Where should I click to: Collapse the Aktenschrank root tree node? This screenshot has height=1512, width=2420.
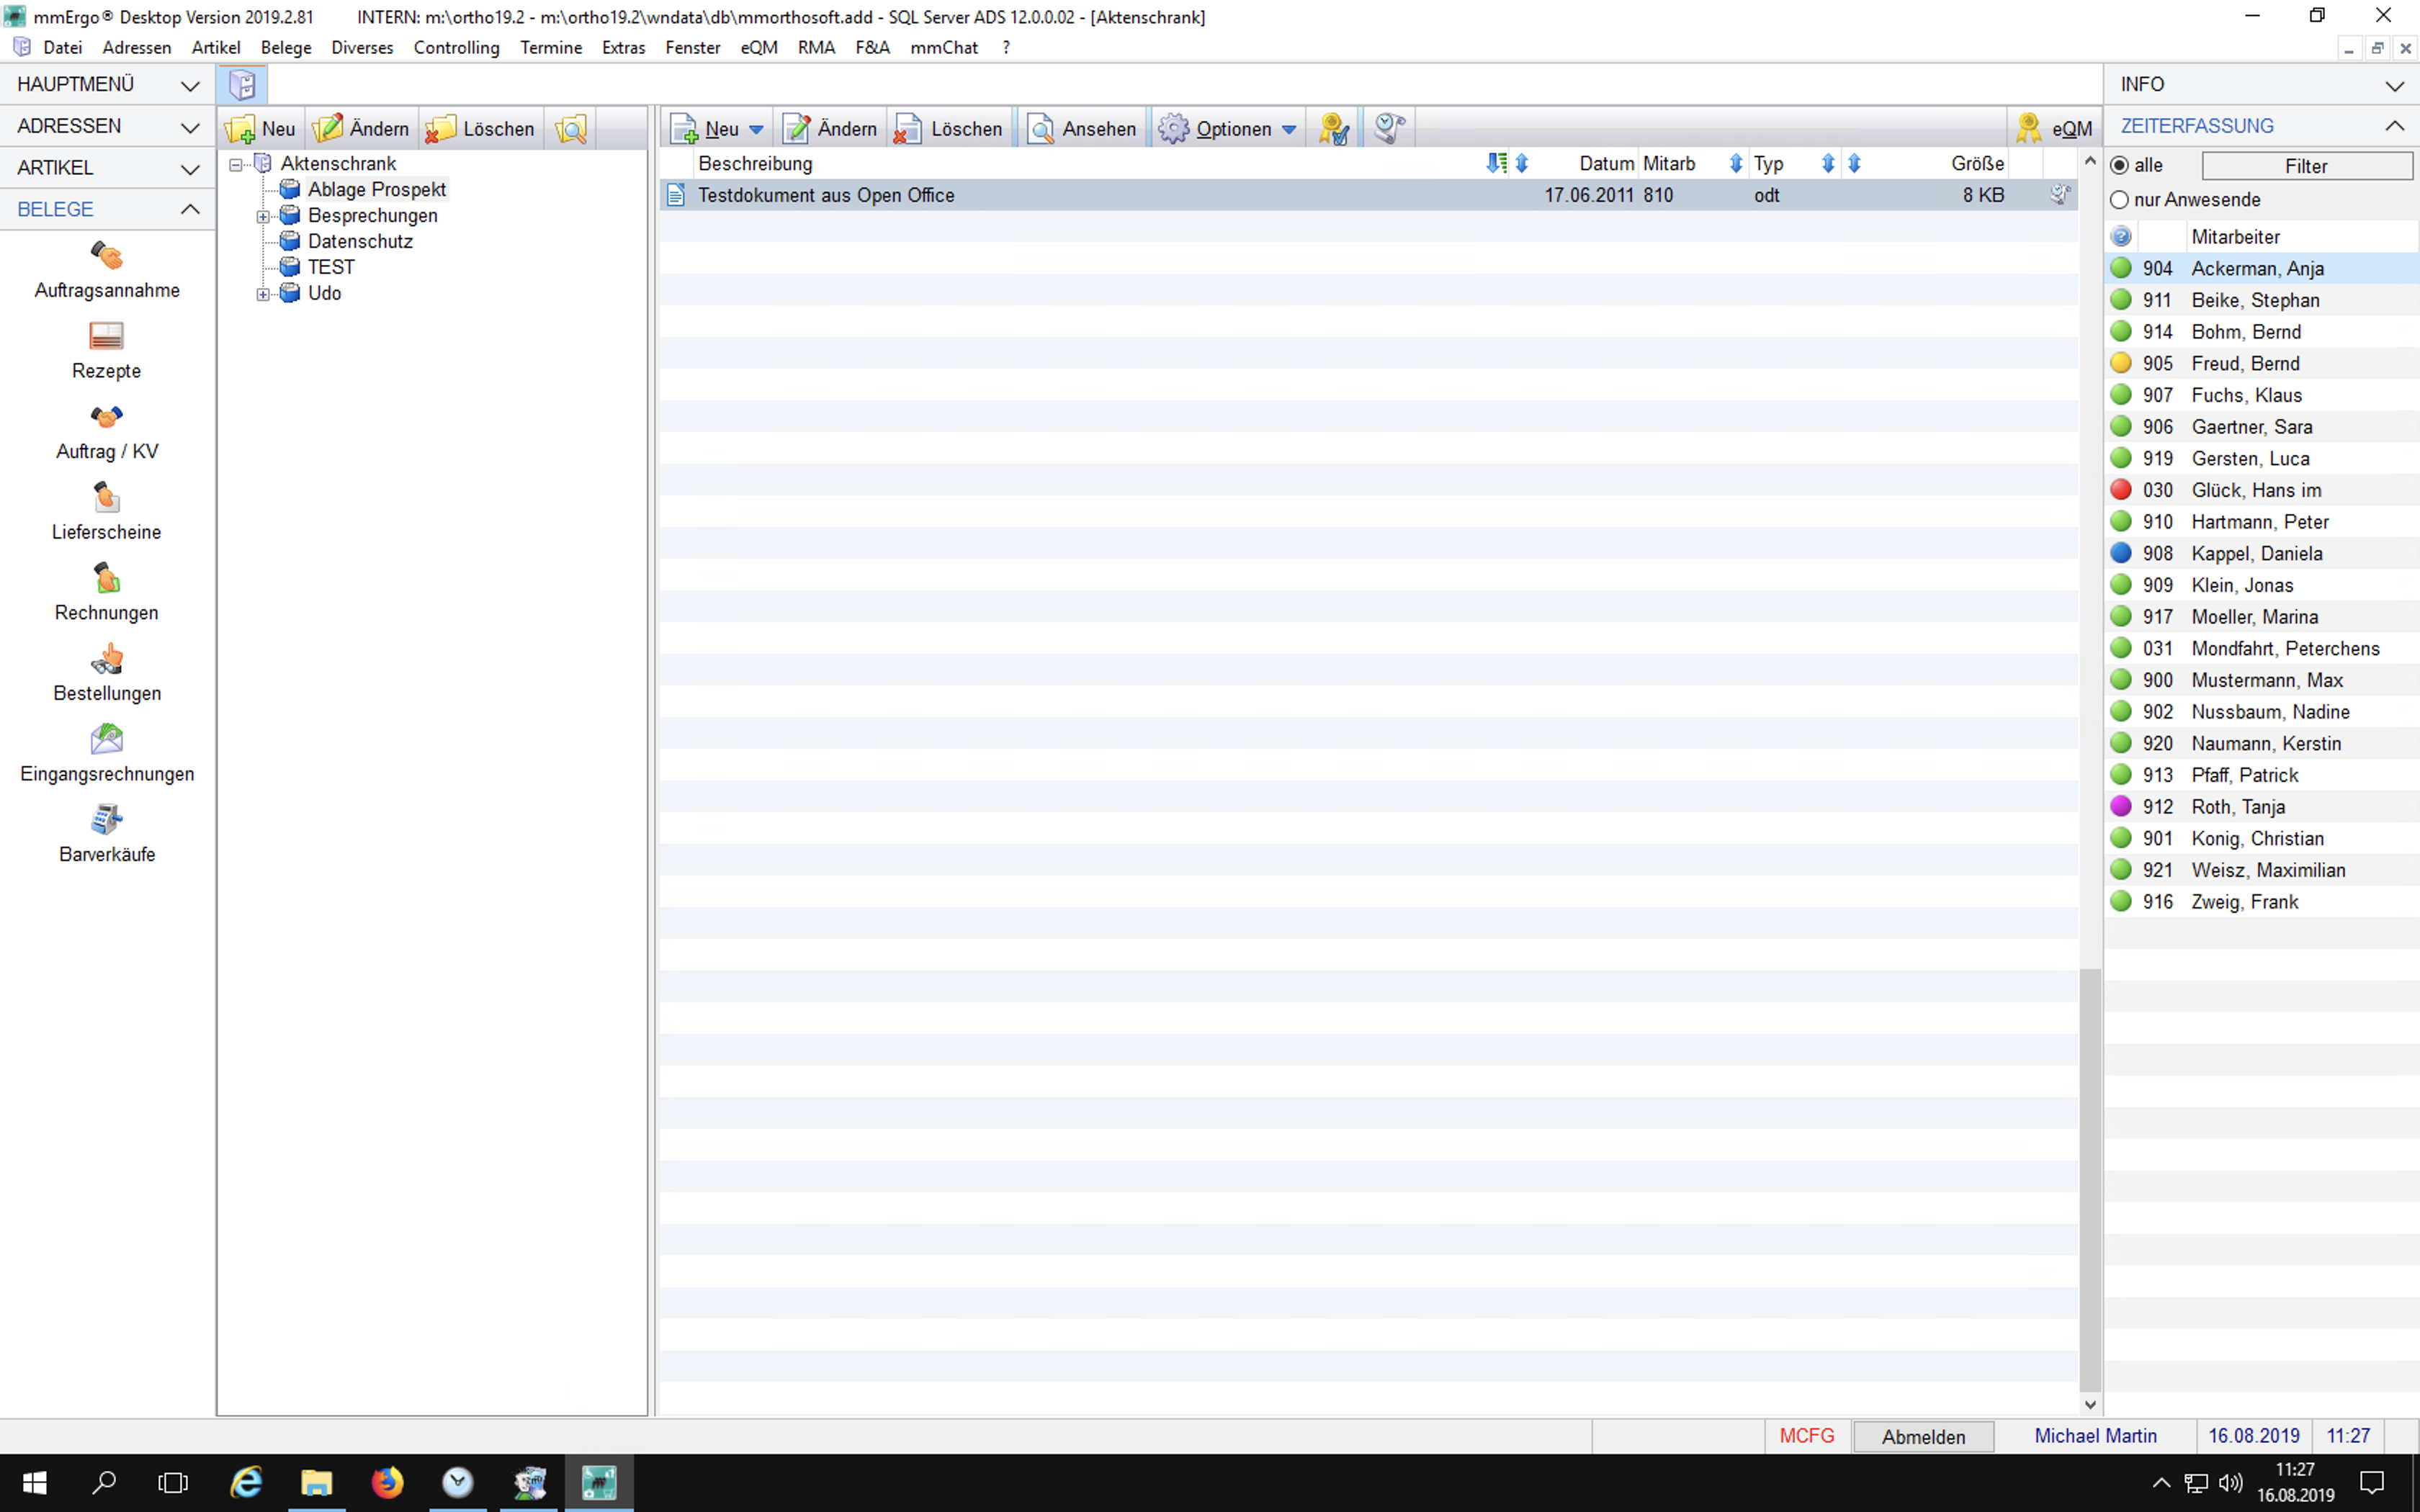pyautogui.click(x=236, y=165)
